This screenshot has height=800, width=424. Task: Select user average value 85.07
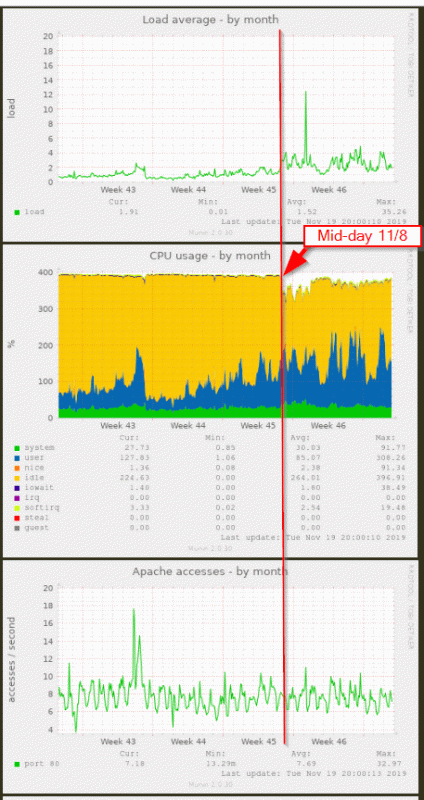pos(309,458)
